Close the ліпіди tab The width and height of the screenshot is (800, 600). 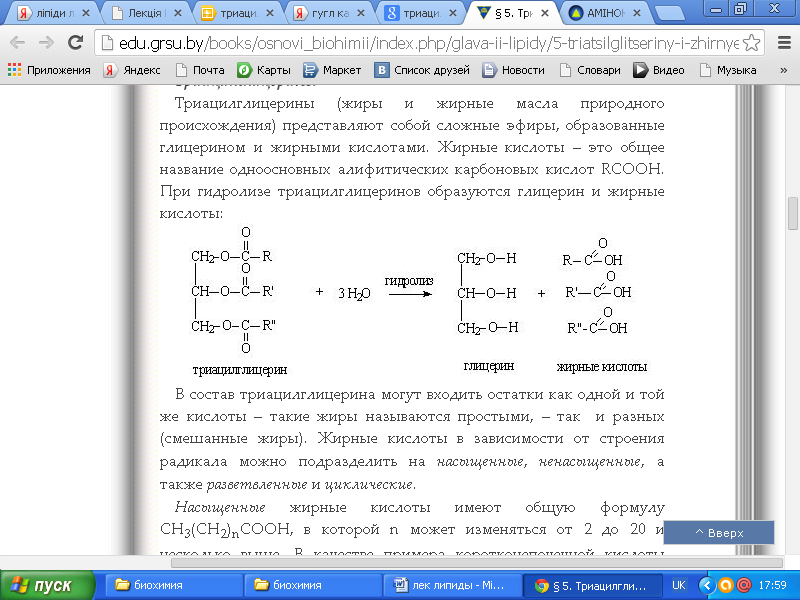click(86, 13)
